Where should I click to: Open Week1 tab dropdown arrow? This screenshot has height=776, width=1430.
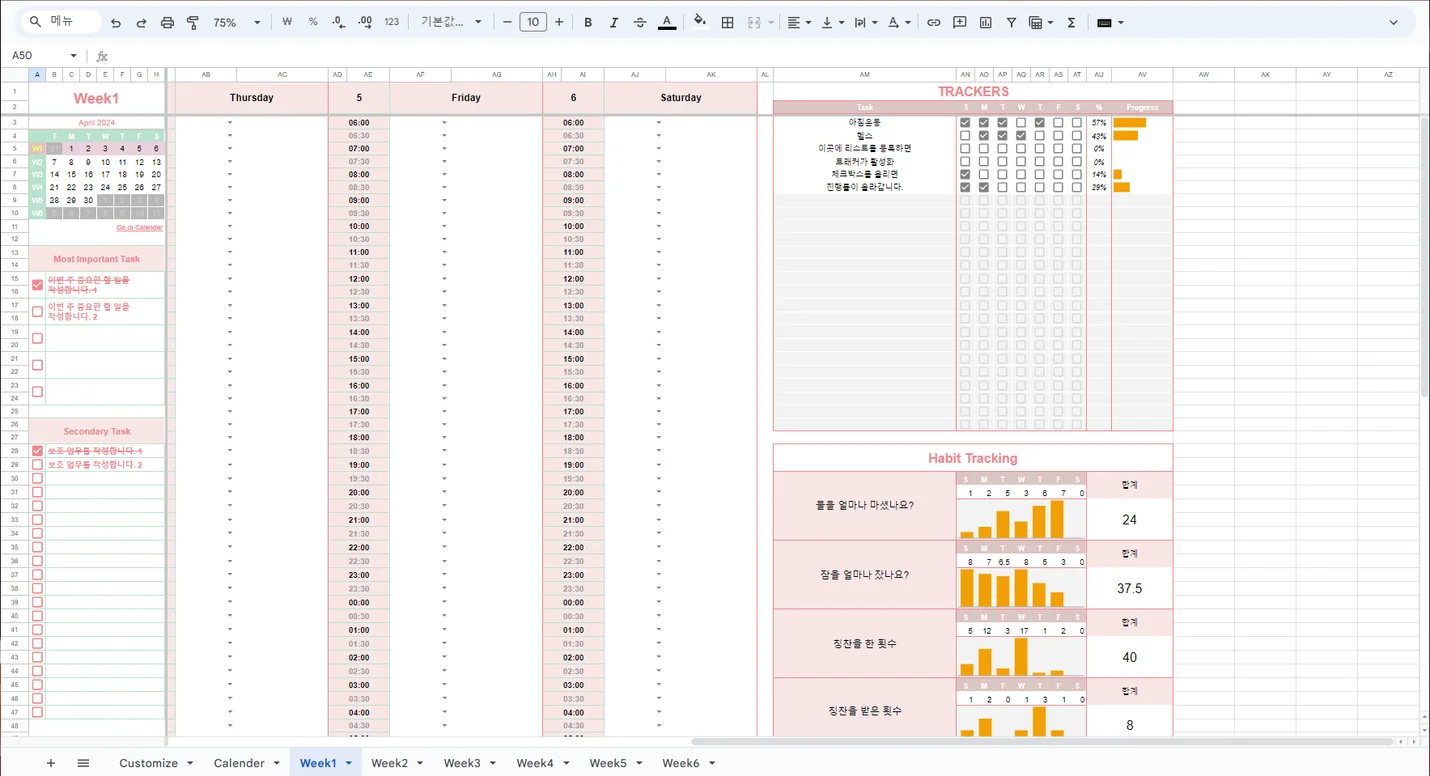point(349,763)
